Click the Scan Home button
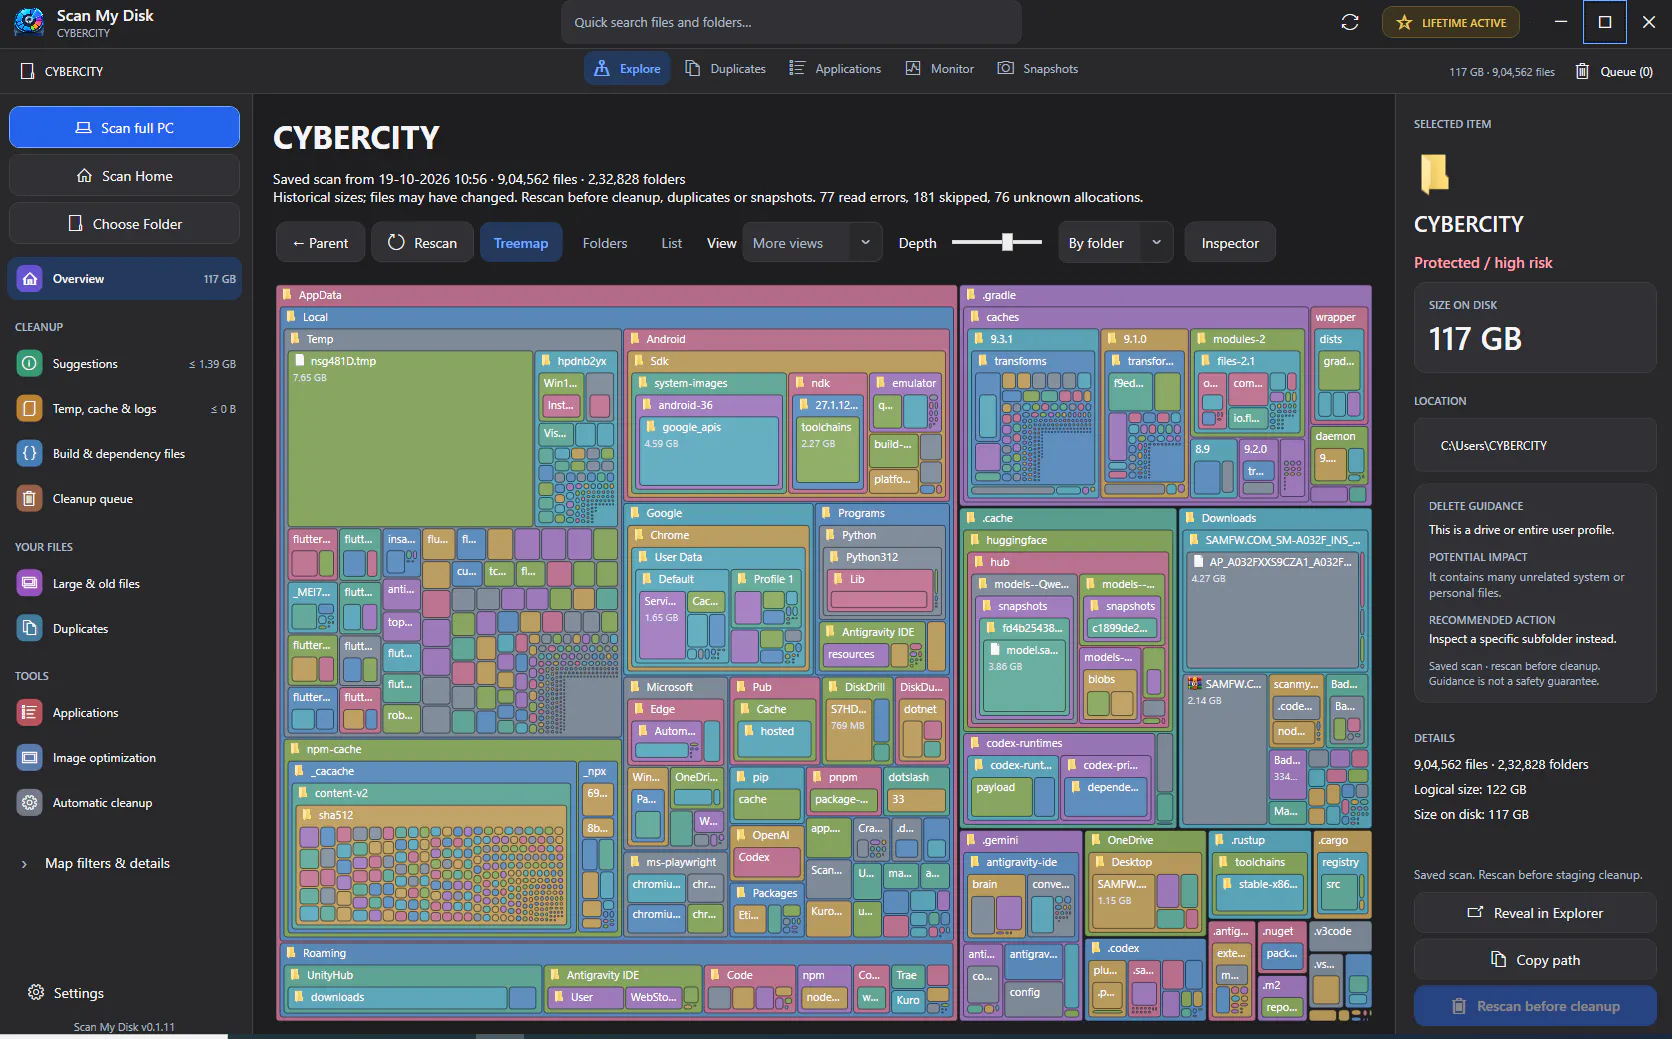The image size is (1672, 1039). pos(124,176)
